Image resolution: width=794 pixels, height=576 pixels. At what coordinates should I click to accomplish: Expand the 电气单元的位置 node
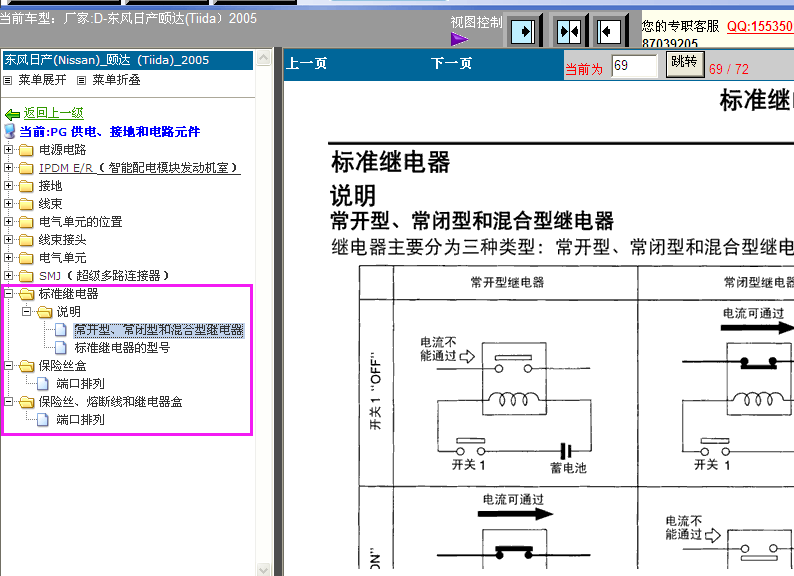click(x=8, y=221)
